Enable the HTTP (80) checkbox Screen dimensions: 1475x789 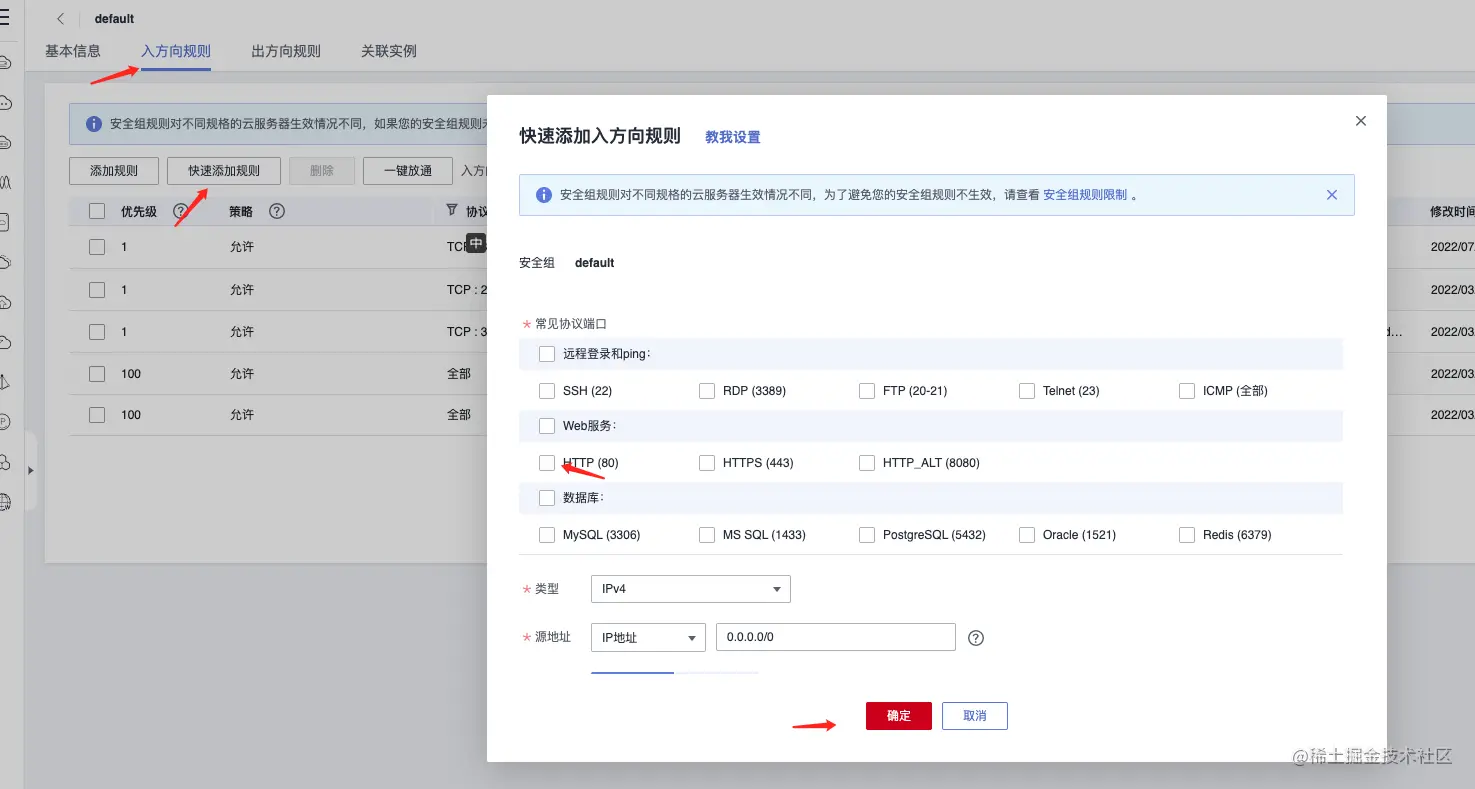[x=547, y=463]
